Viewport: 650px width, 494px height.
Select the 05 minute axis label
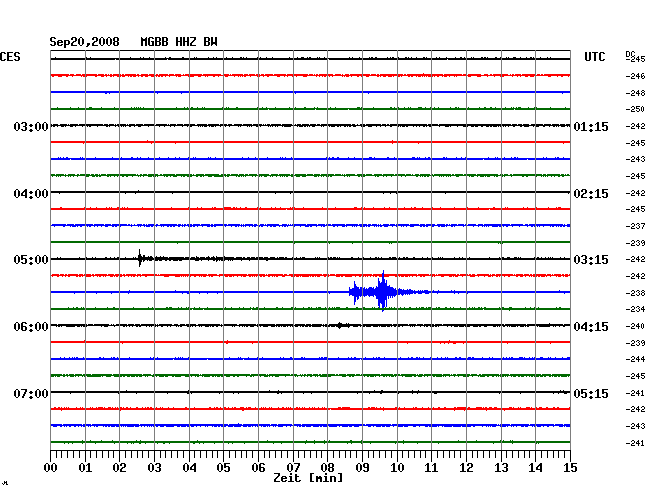pyautogui.click(x=223, y=468)
